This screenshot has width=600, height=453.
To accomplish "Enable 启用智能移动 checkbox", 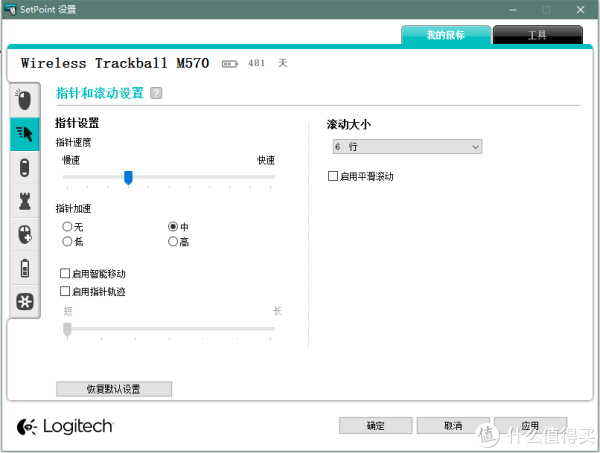I will [x=65, y=273].
